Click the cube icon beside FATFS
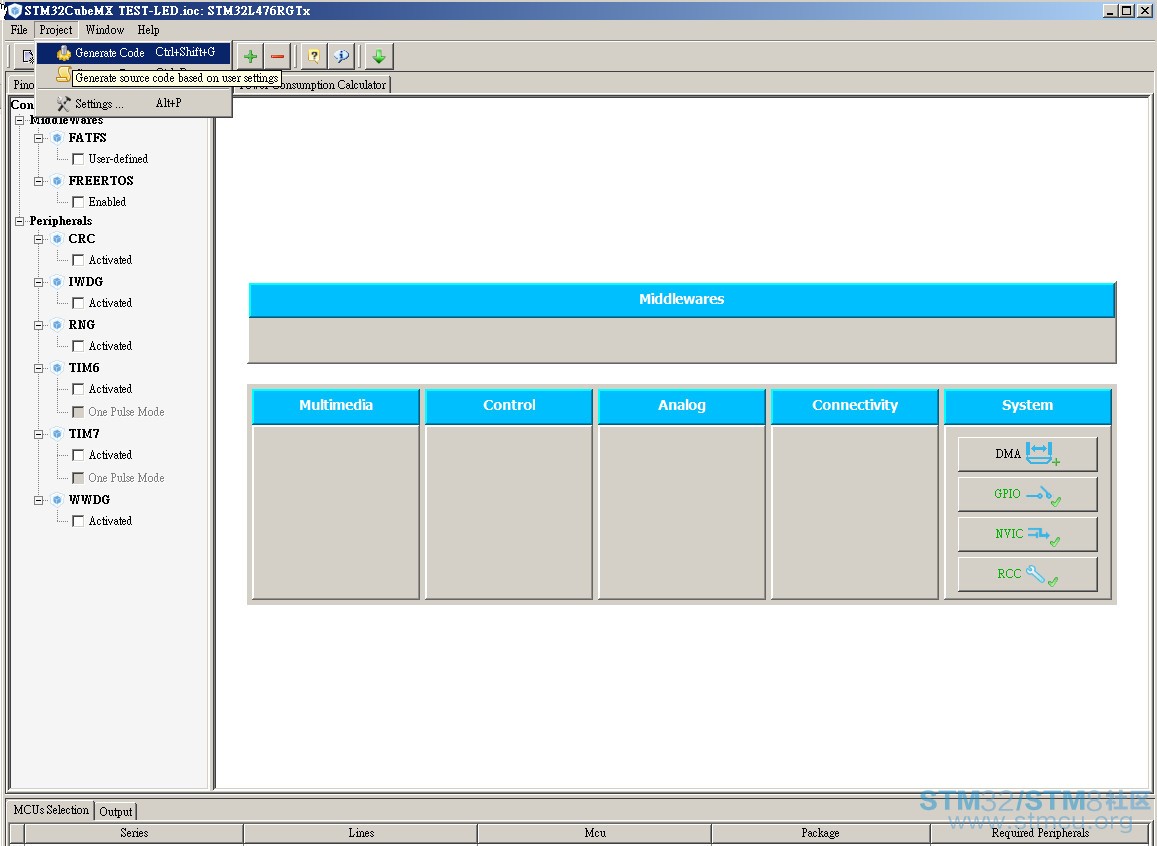The height and width of the screenshot is (846, 1157). coord(57,138)
